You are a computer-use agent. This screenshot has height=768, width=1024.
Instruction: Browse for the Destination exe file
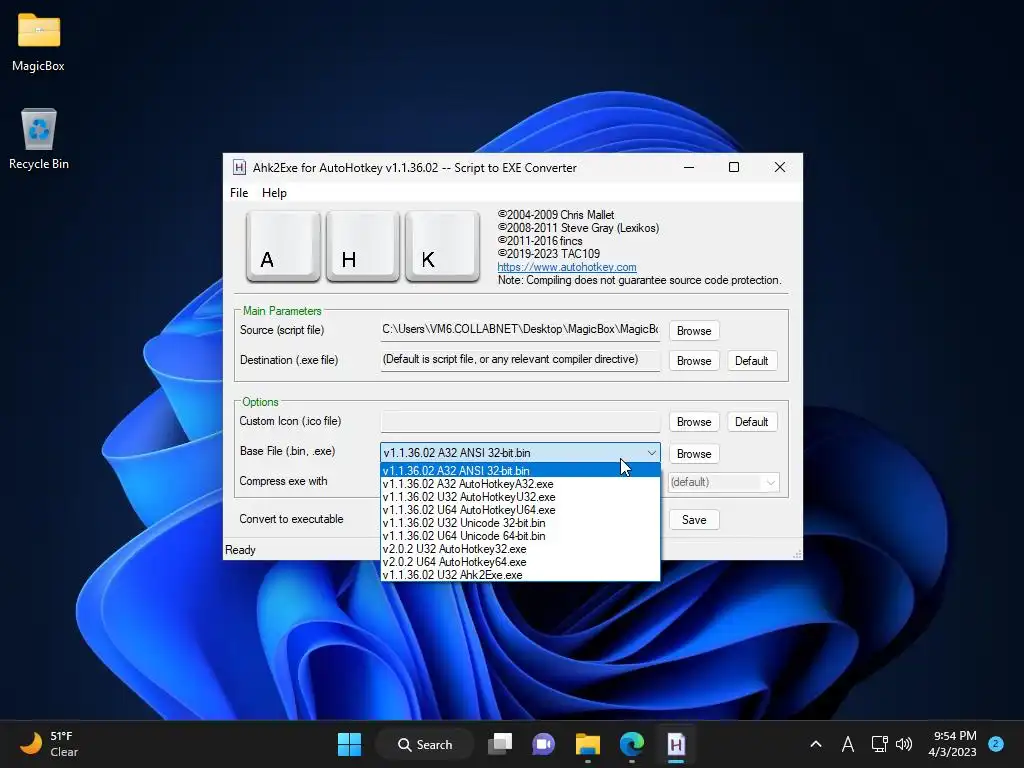coord(694,360)
